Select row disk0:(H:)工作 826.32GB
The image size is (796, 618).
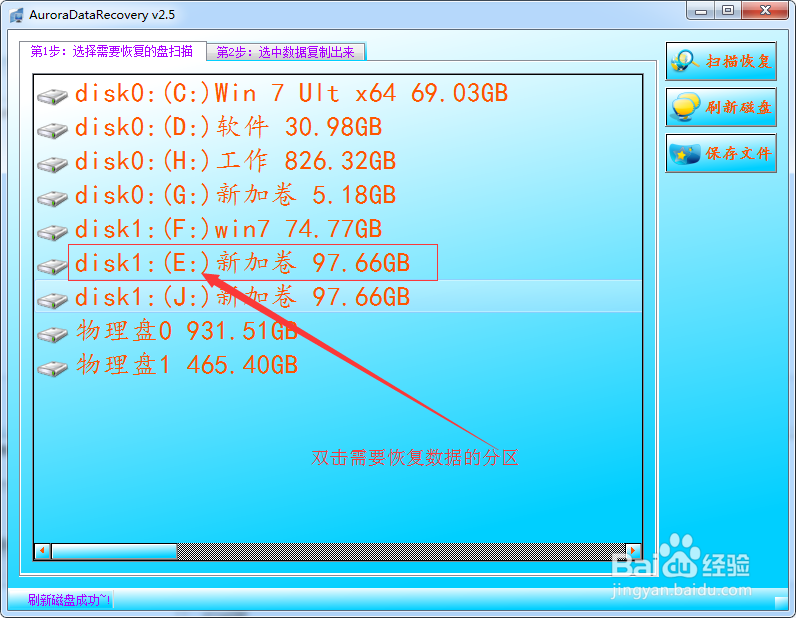click(x=339, y=161)
